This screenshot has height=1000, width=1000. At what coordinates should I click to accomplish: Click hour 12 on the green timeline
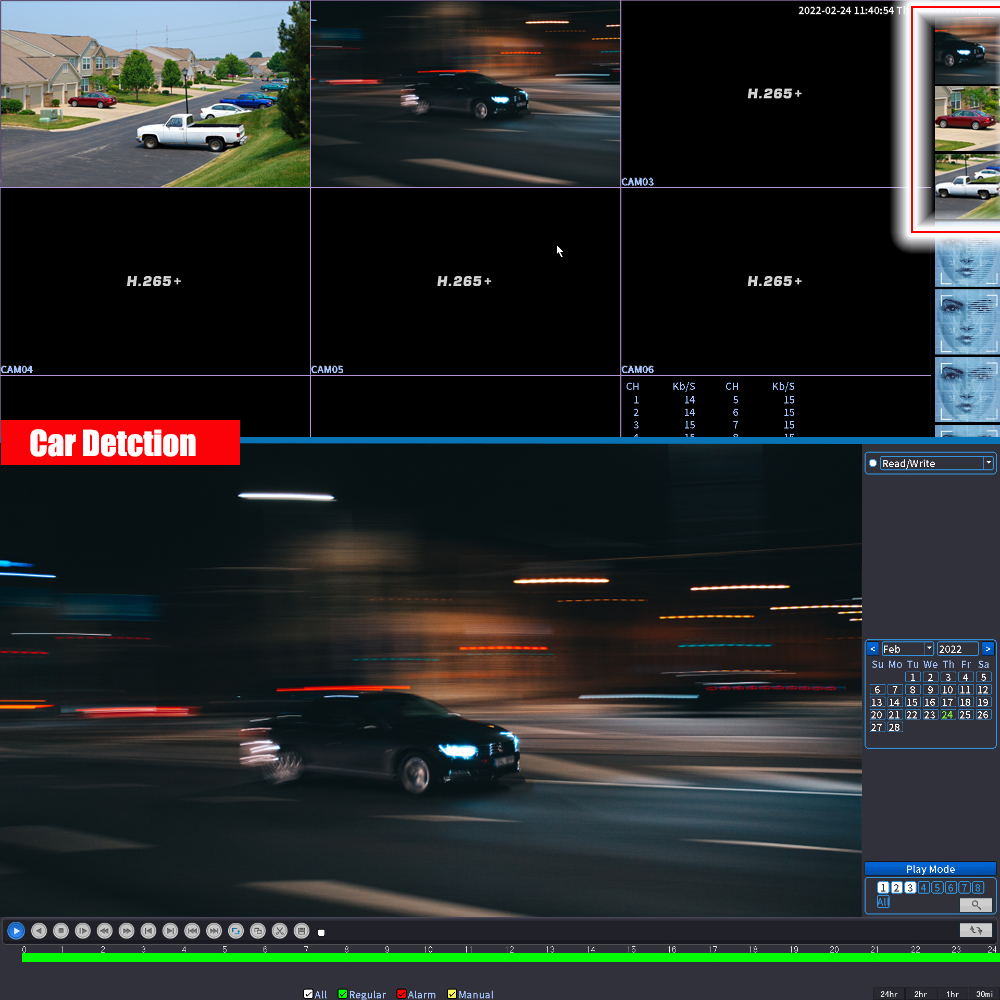(x=509, y=957)
